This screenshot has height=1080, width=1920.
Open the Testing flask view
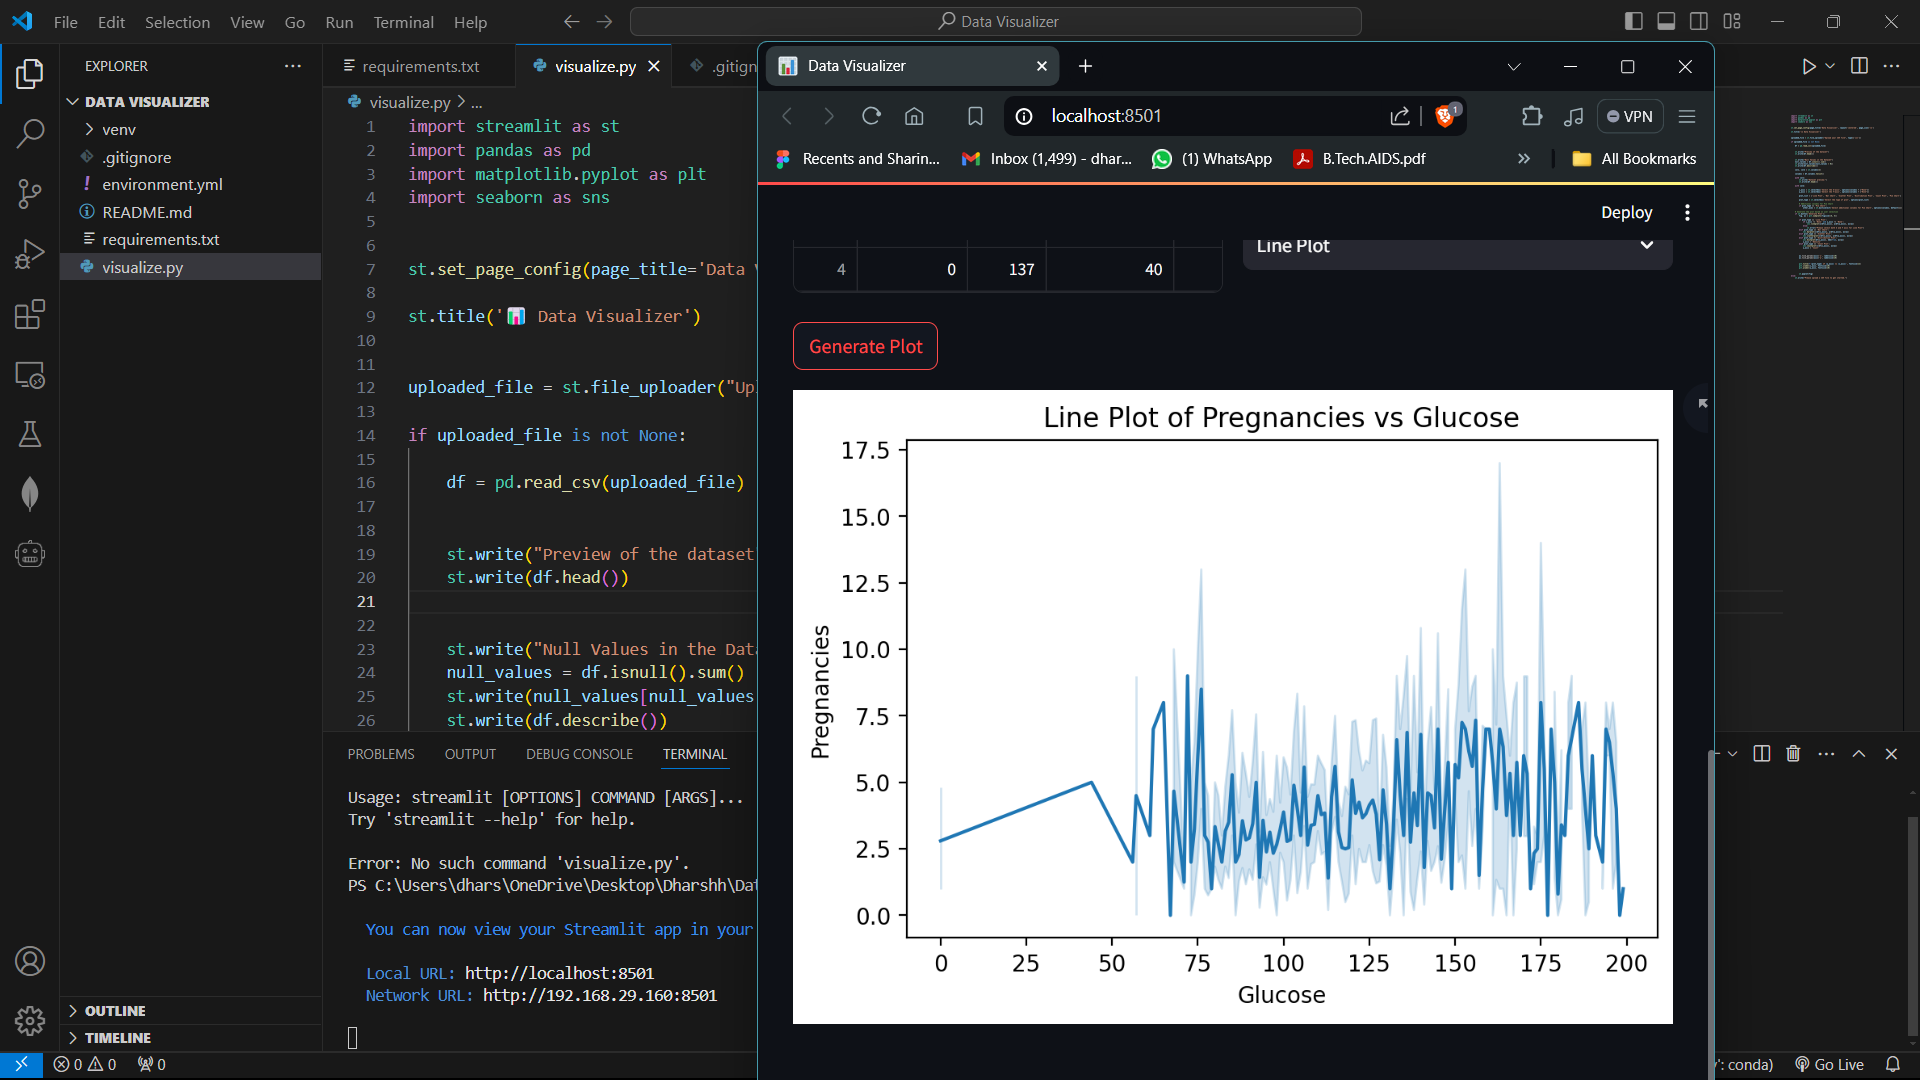point(30,434)
